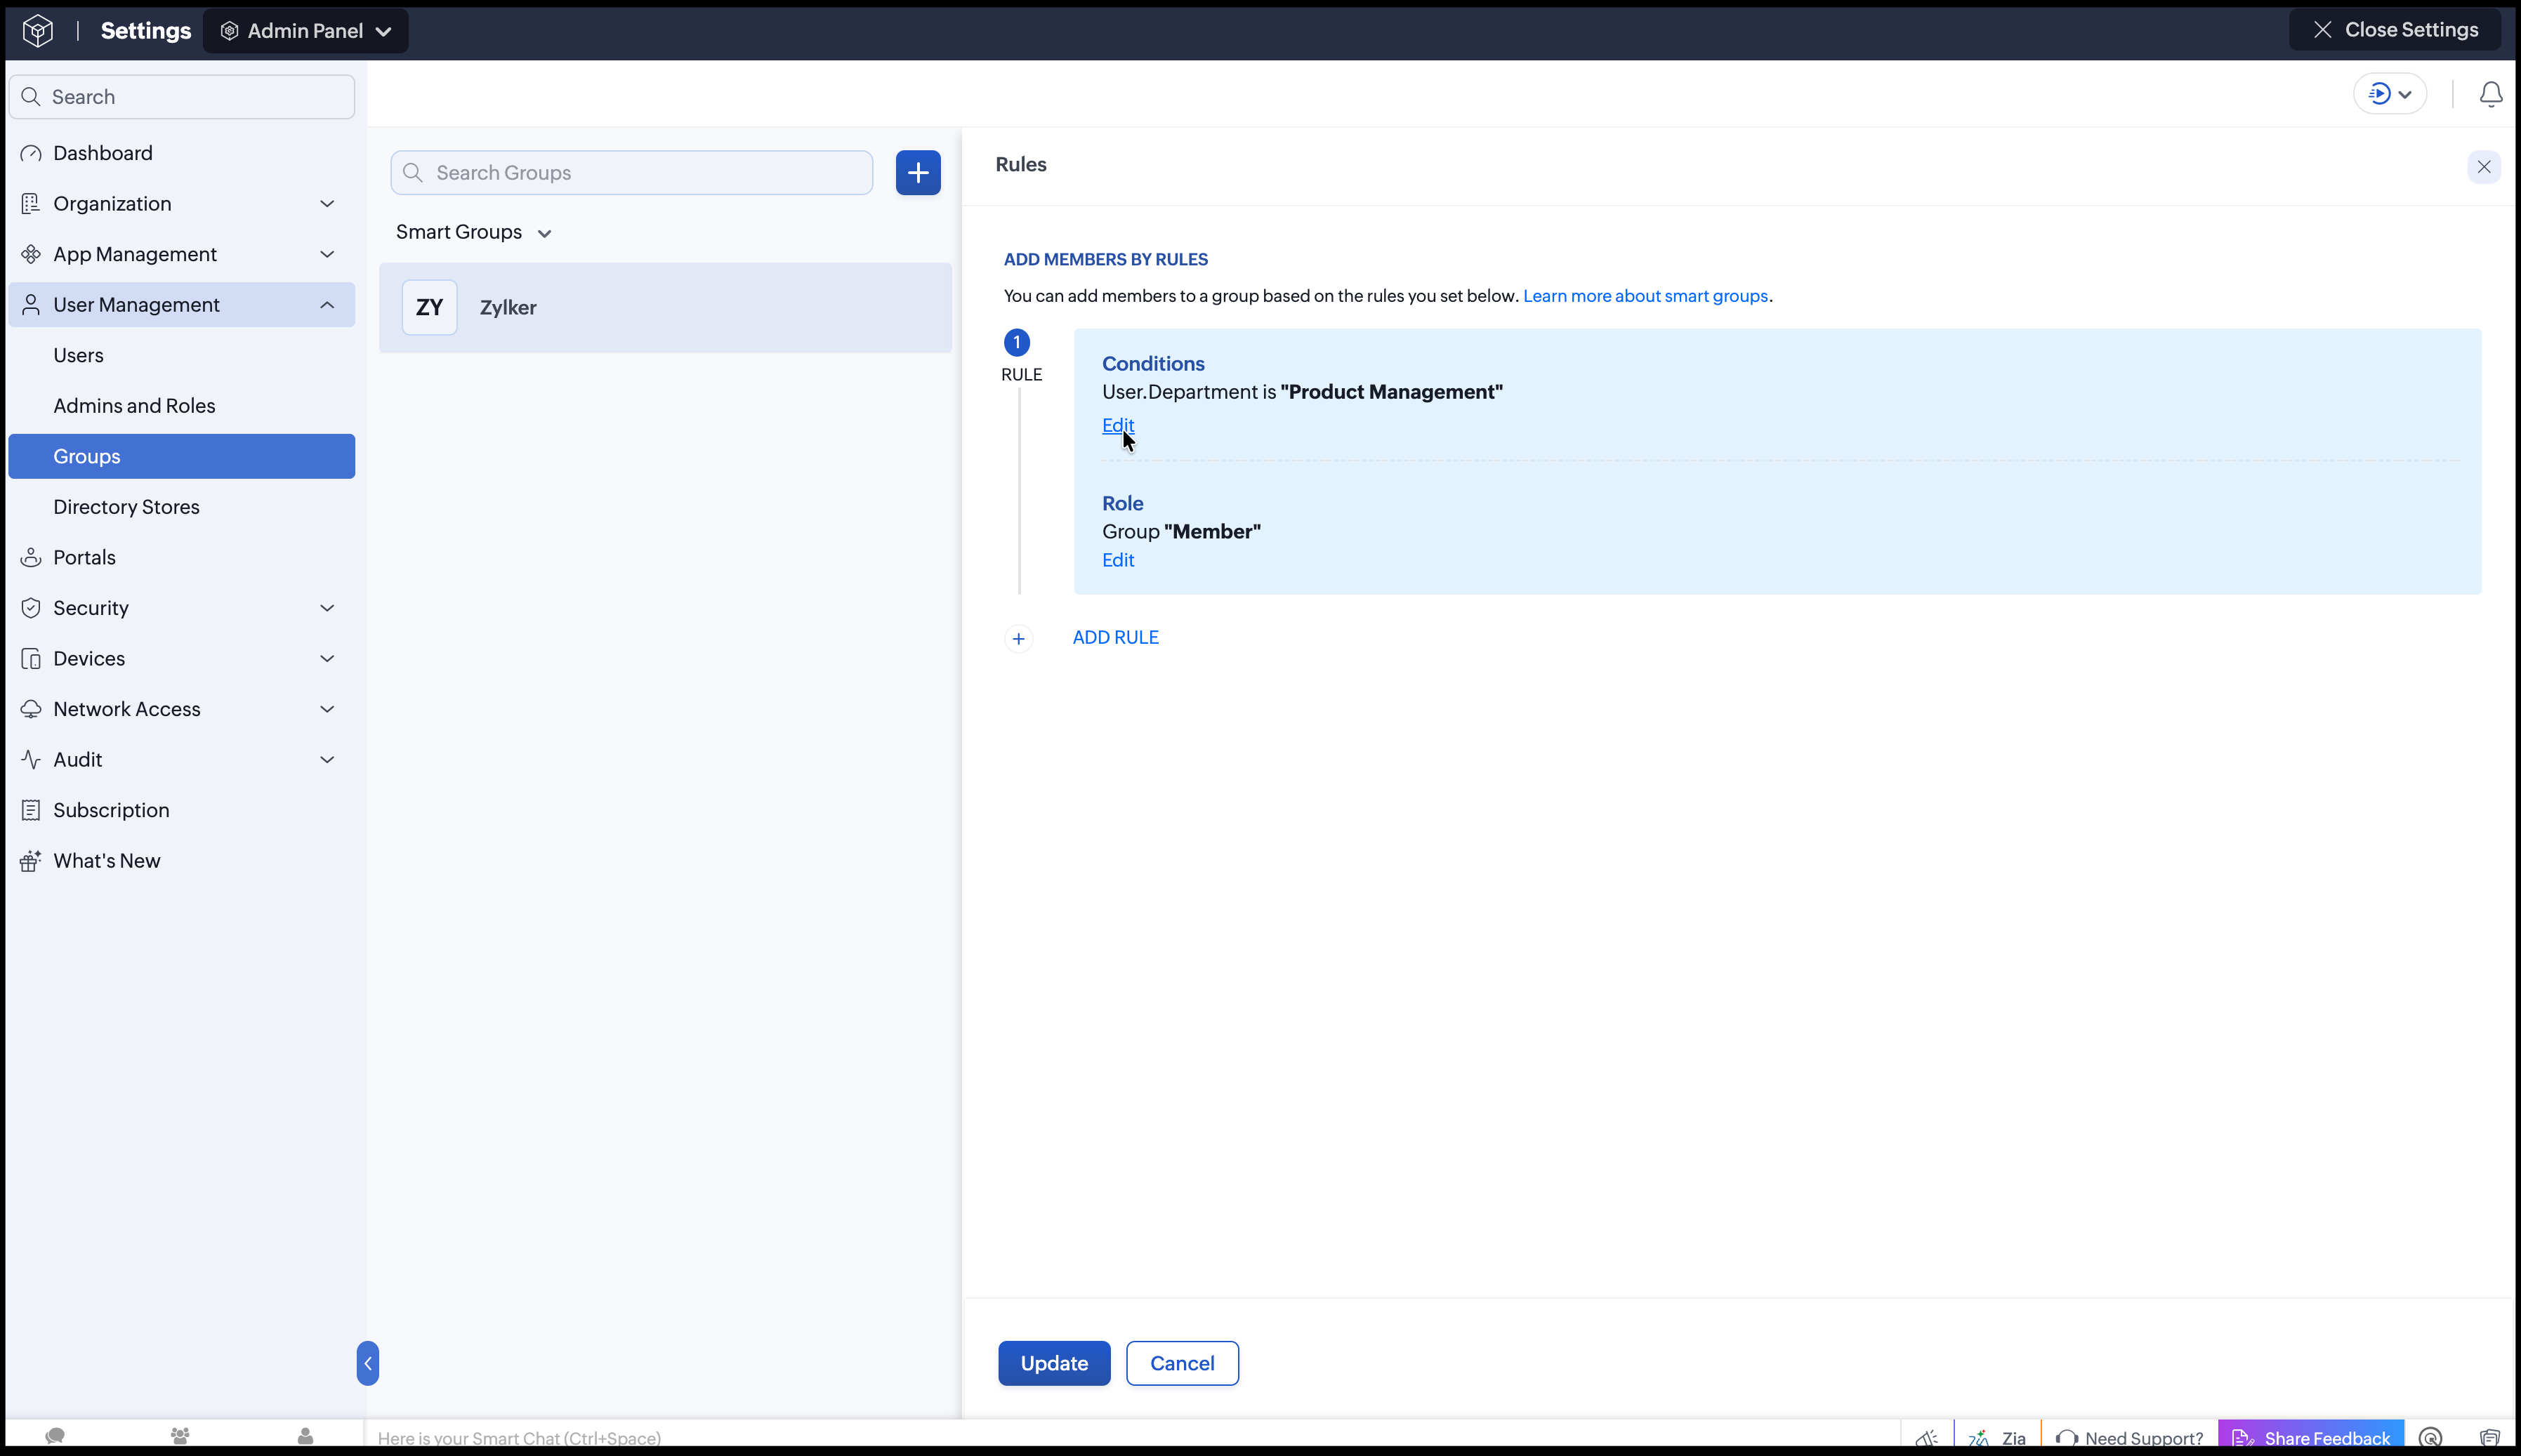The height and width of the screenshot is (1456, 2521).
Task: Click the Network Access cloud icon
Action: click(31, 709)
